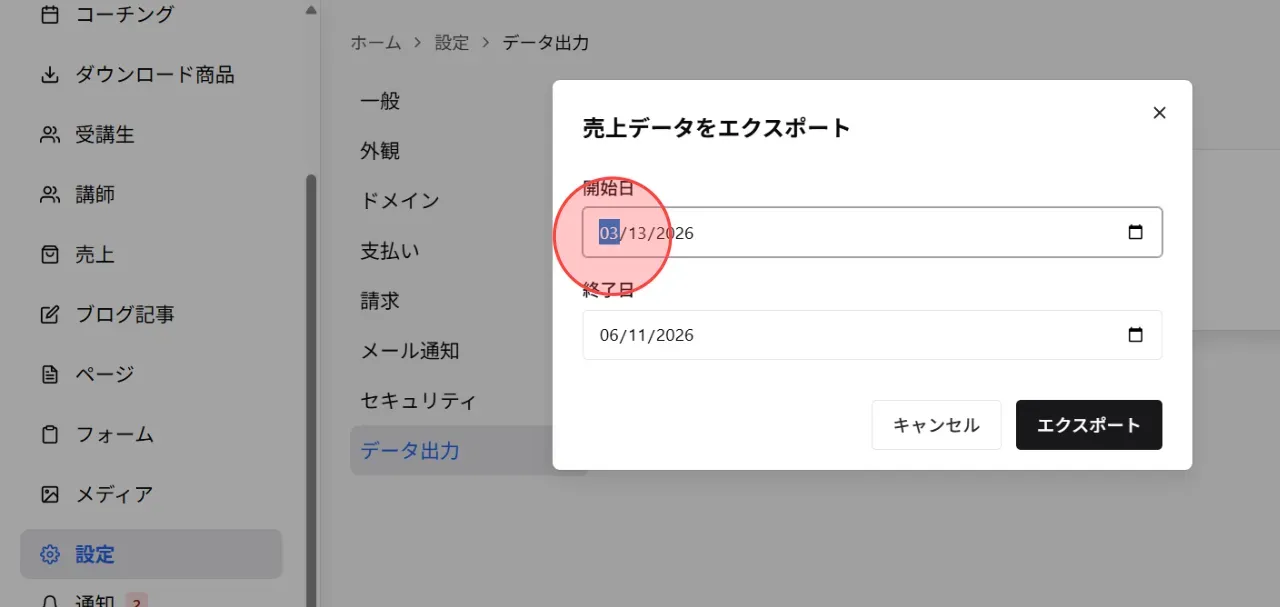Click the 終了日 date field

[x=872, y=335]
